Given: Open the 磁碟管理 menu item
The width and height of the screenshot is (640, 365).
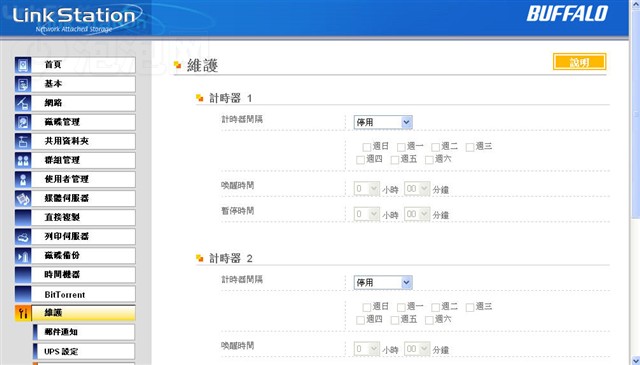Looking at the screenshot, I should click(x=83, y=122).
